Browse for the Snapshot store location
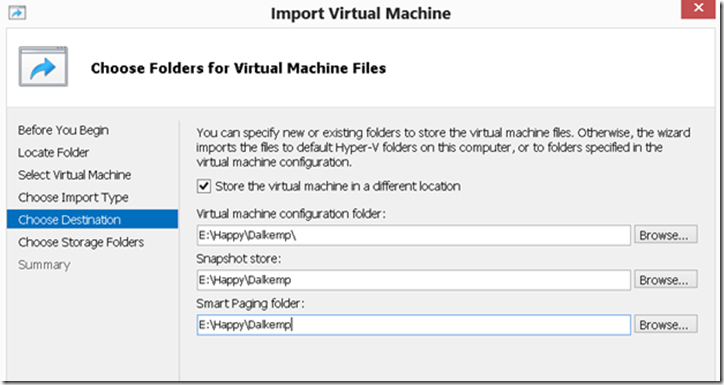Screen dimensions: 724x385 click(x=665, y=280)
